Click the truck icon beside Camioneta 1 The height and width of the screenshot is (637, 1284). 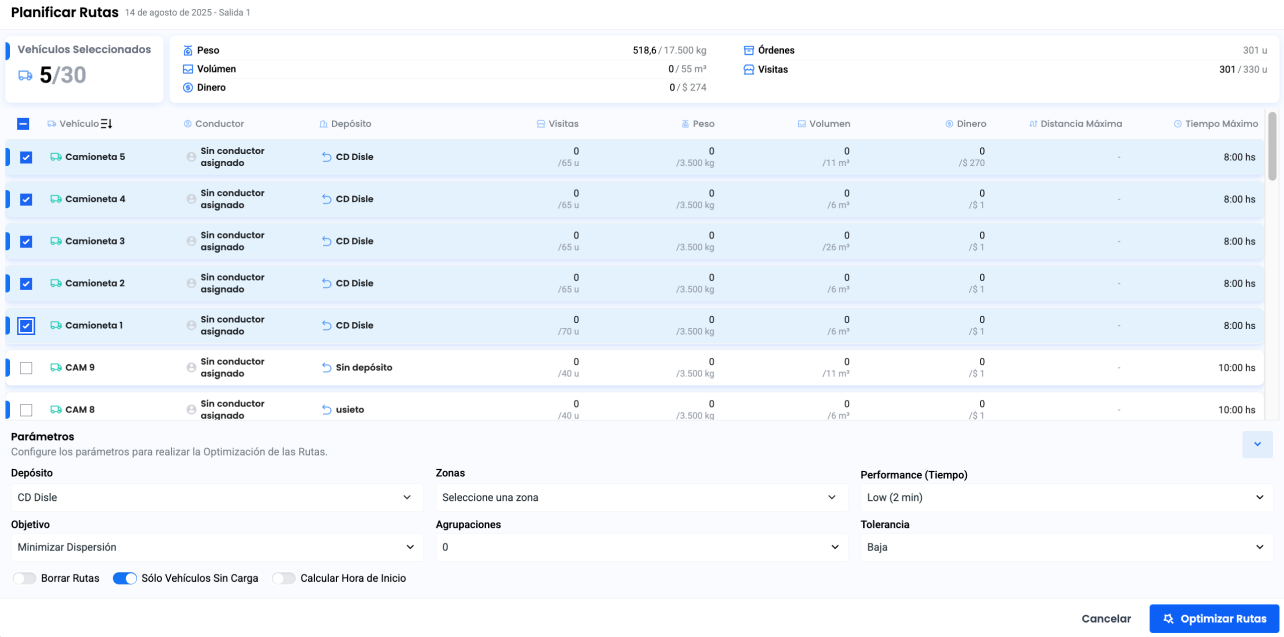point(56,325)
